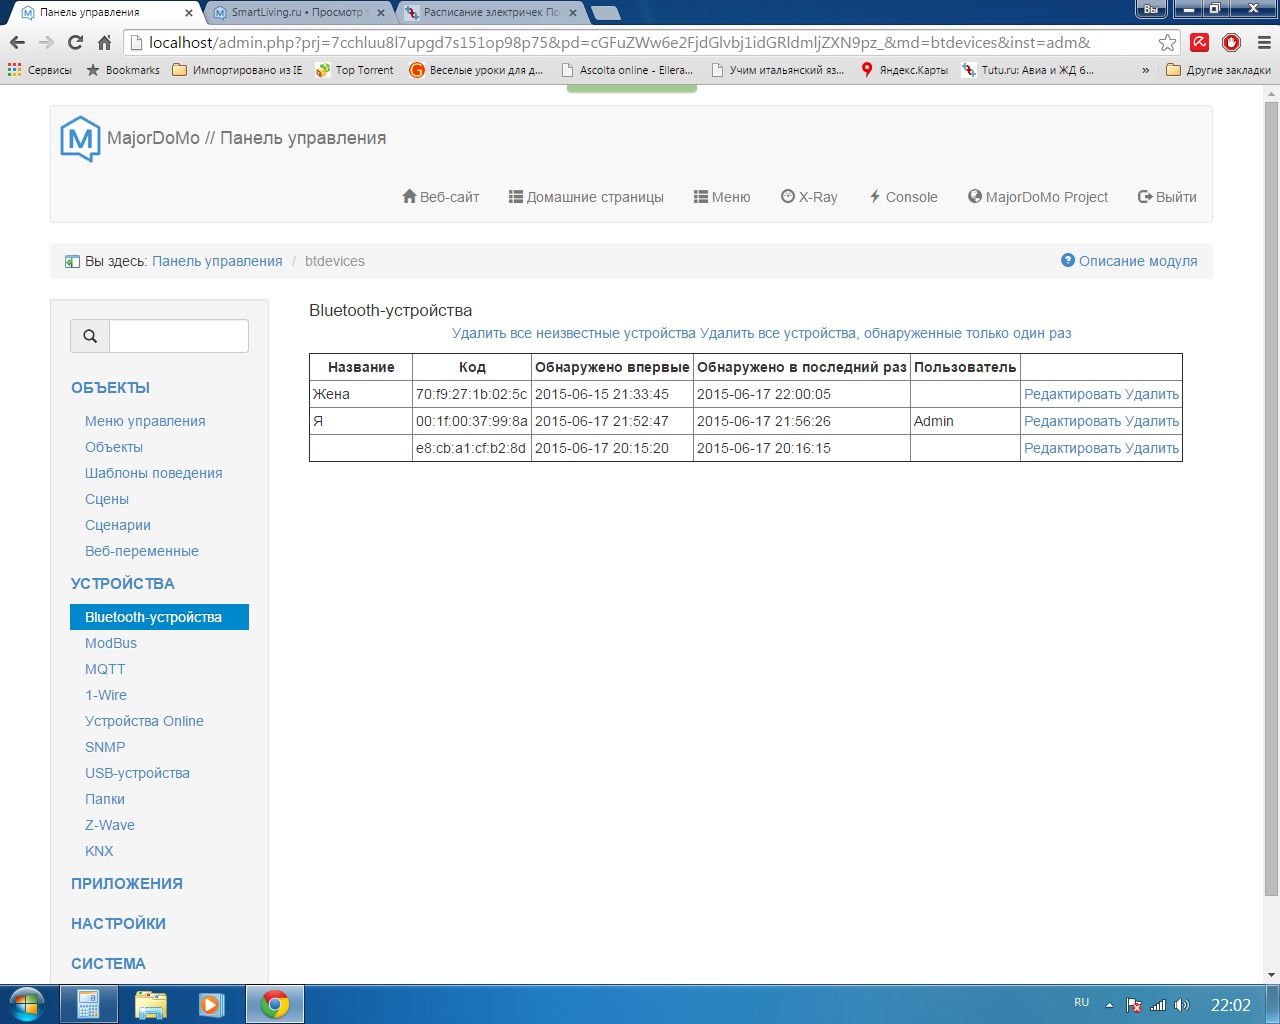Open Windows Start menu orb
This screenshot has width=1280, height=1024.
click(27, 1004)
